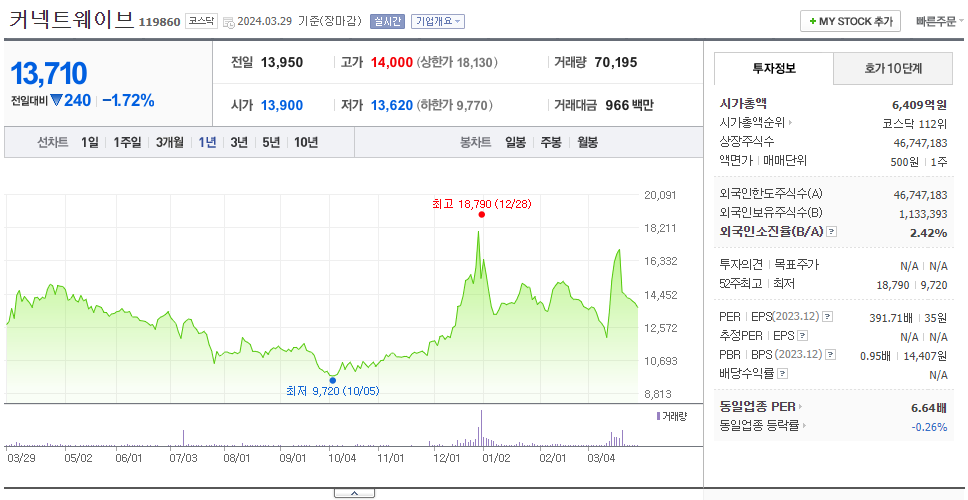
Task: Click the help icon beside 배당수익률
Action: (x=782, y=373)
